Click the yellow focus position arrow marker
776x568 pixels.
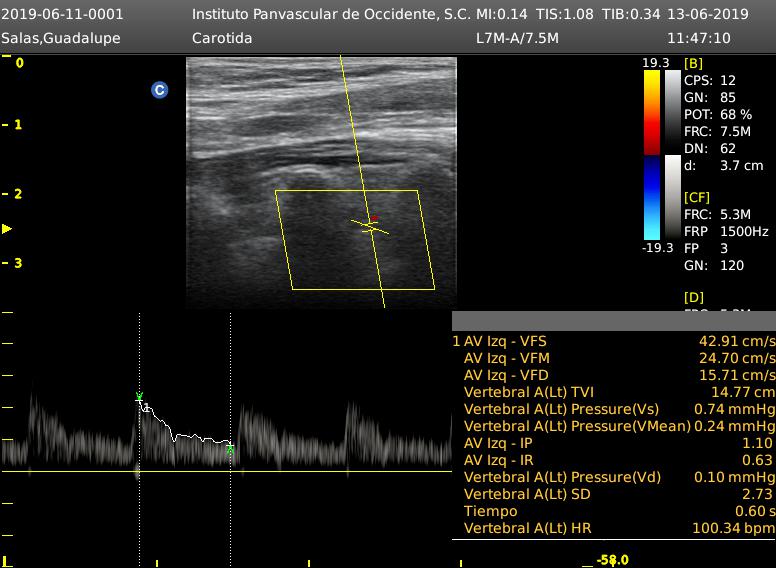(x=7, y=229)
